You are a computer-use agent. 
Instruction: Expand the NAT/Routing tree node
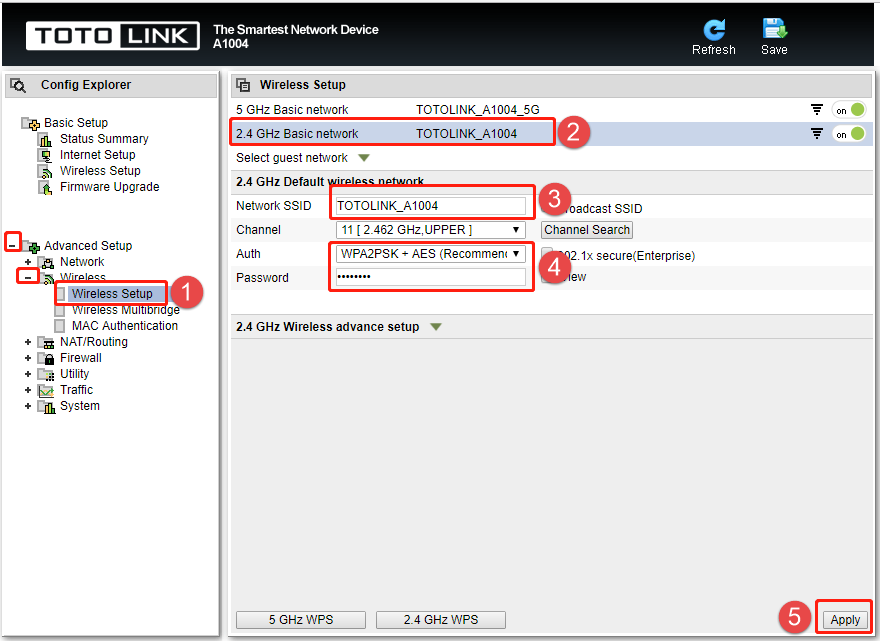(x=28, y=342)
